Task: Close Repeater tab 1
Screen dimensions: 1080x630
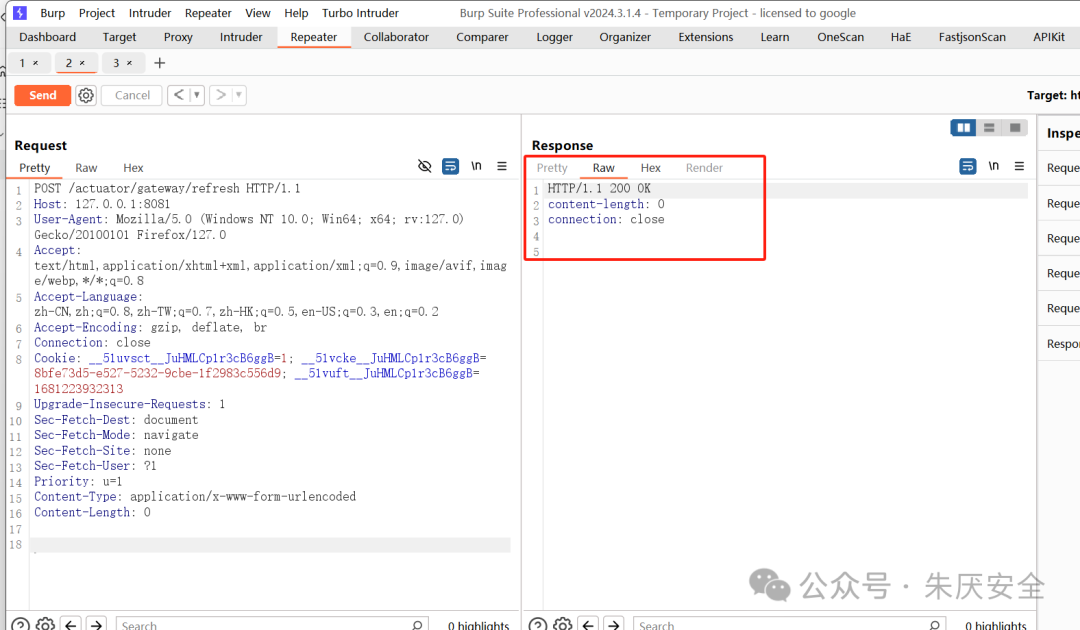Action: click(x=36, y=63)
